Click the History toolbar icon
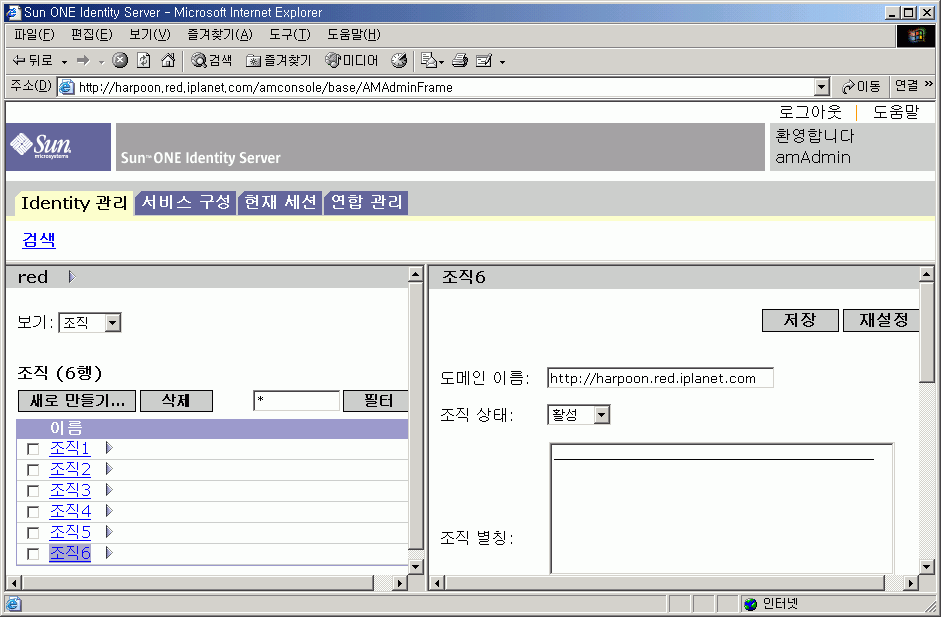 [399, 61]
